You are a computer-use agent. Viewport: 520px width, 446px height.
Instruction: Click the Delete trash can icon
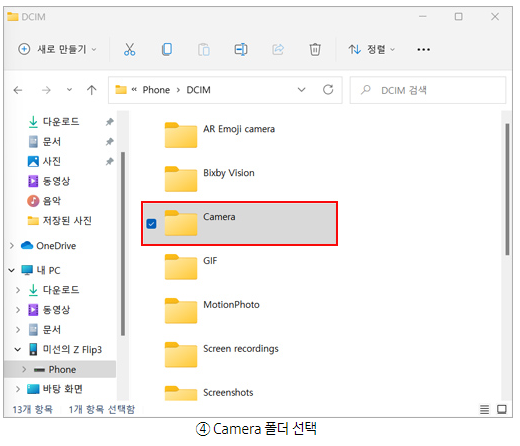coord(315,49)
